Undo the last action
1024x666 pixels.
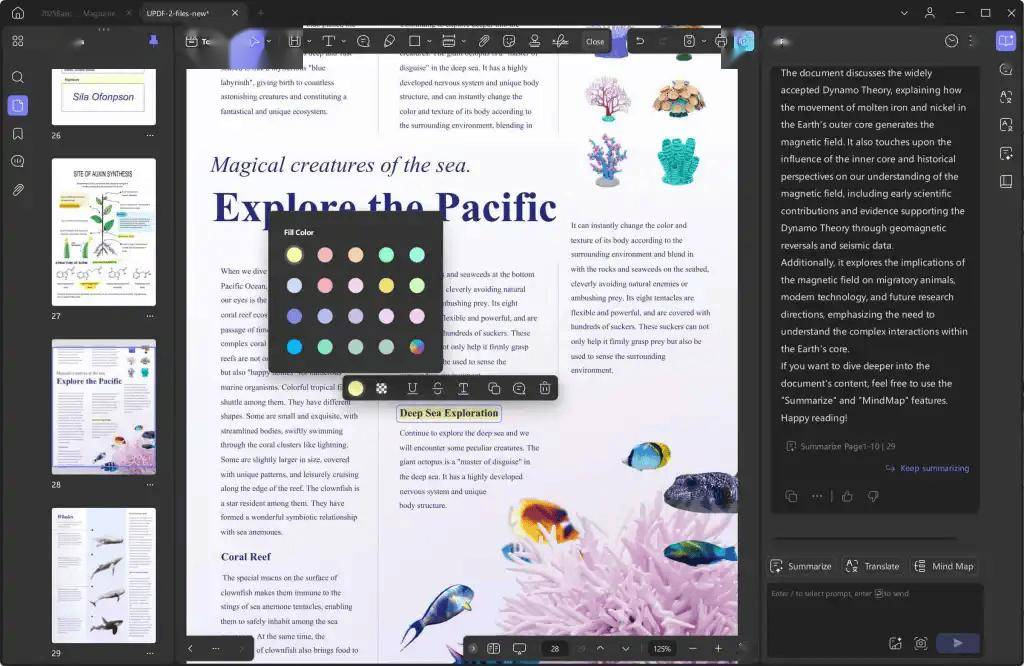coord(640,41)
